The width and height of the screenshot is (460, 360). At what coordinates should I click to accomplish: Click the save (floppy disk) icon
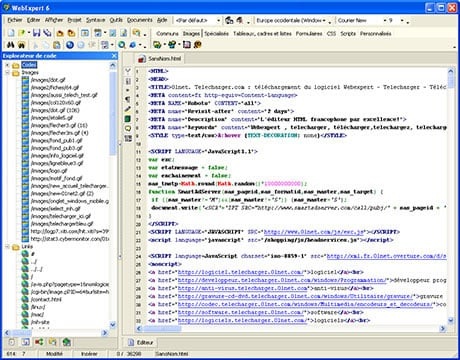pyautogui.click(x=37, y=33)
